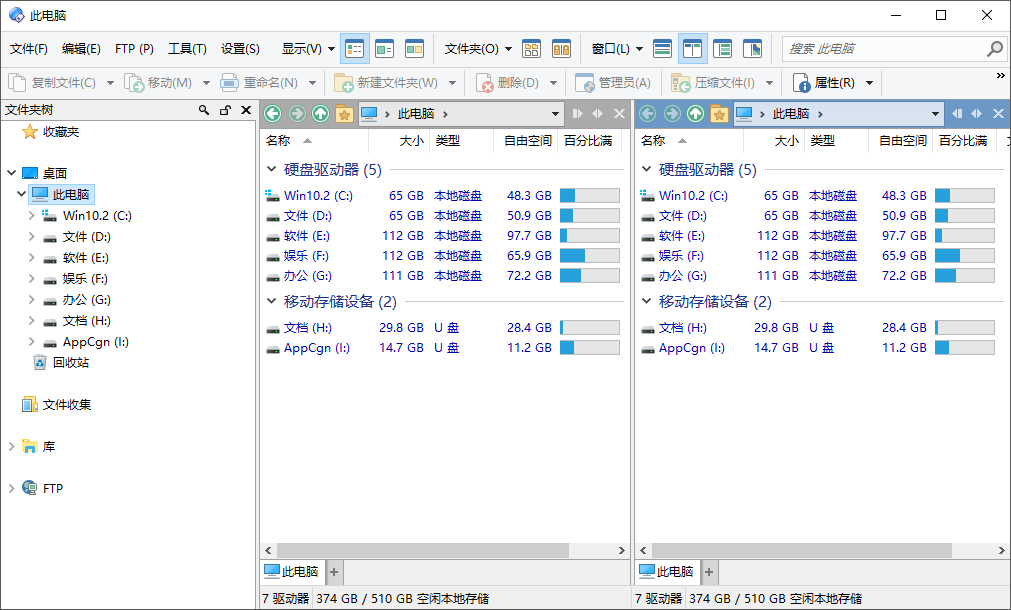This screenshot has width=1011, height=610.
Task: Open the 设置(S) menu
Action: (x=240, y=48)
